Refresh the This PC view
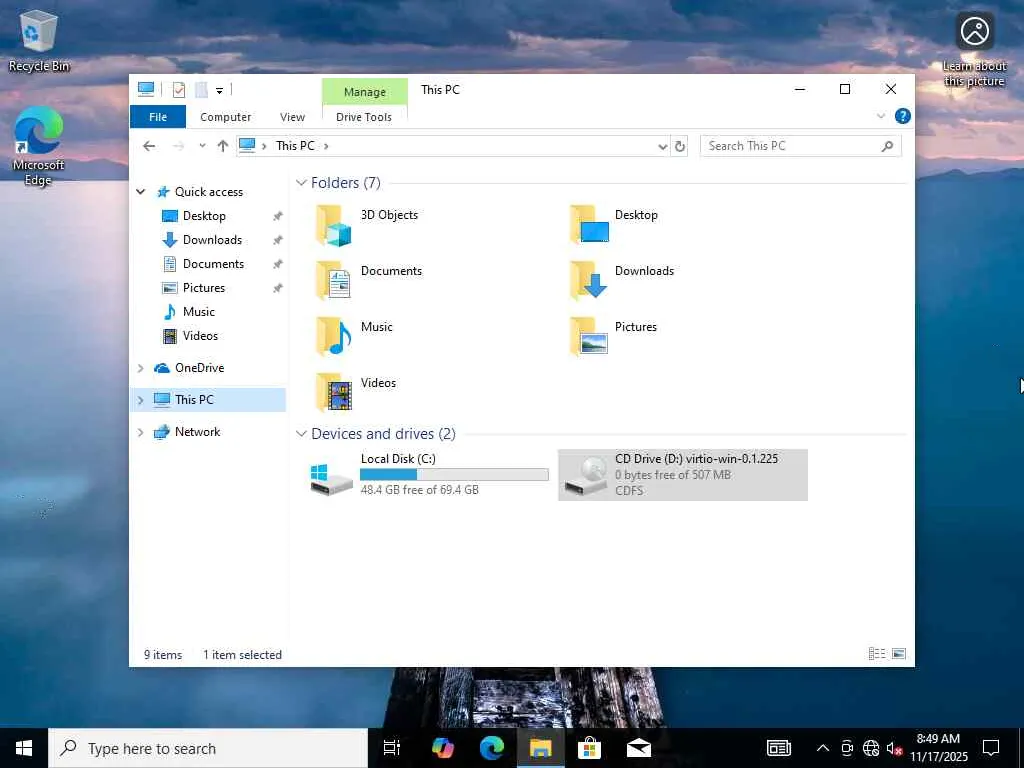 click(x=680, y=146)
